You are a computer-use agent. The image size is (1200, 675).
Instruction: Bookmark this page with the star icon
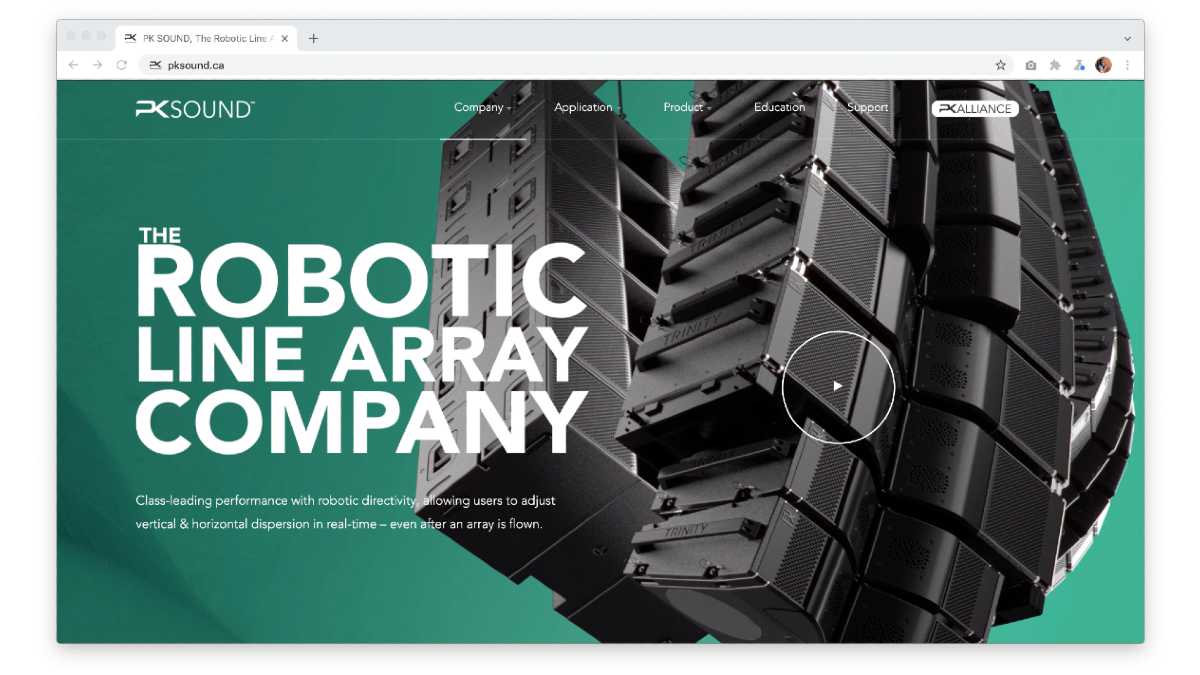pos(1000,65)
